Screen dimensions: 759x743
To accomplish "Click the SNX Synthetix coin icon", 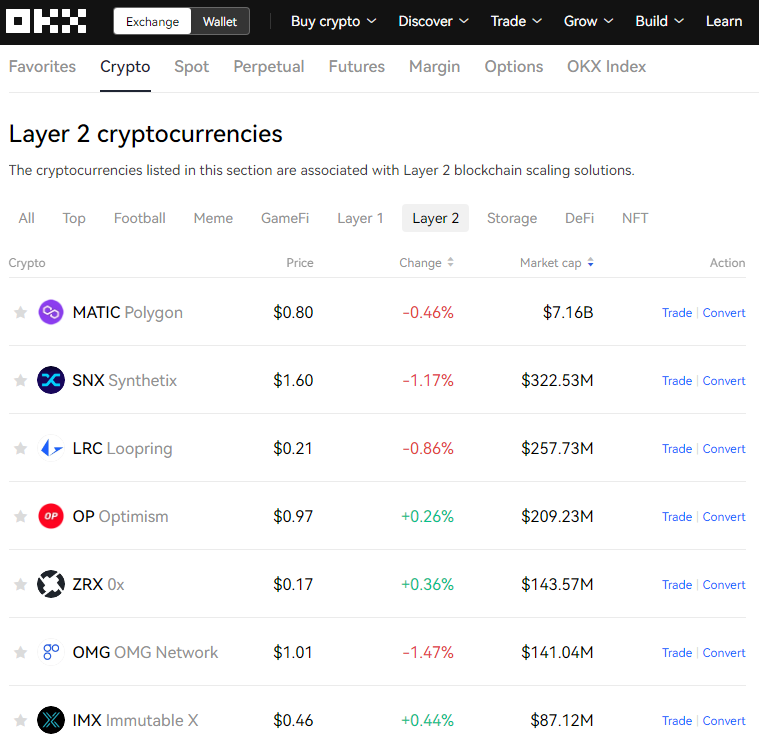I will click(x=51, y=380).
